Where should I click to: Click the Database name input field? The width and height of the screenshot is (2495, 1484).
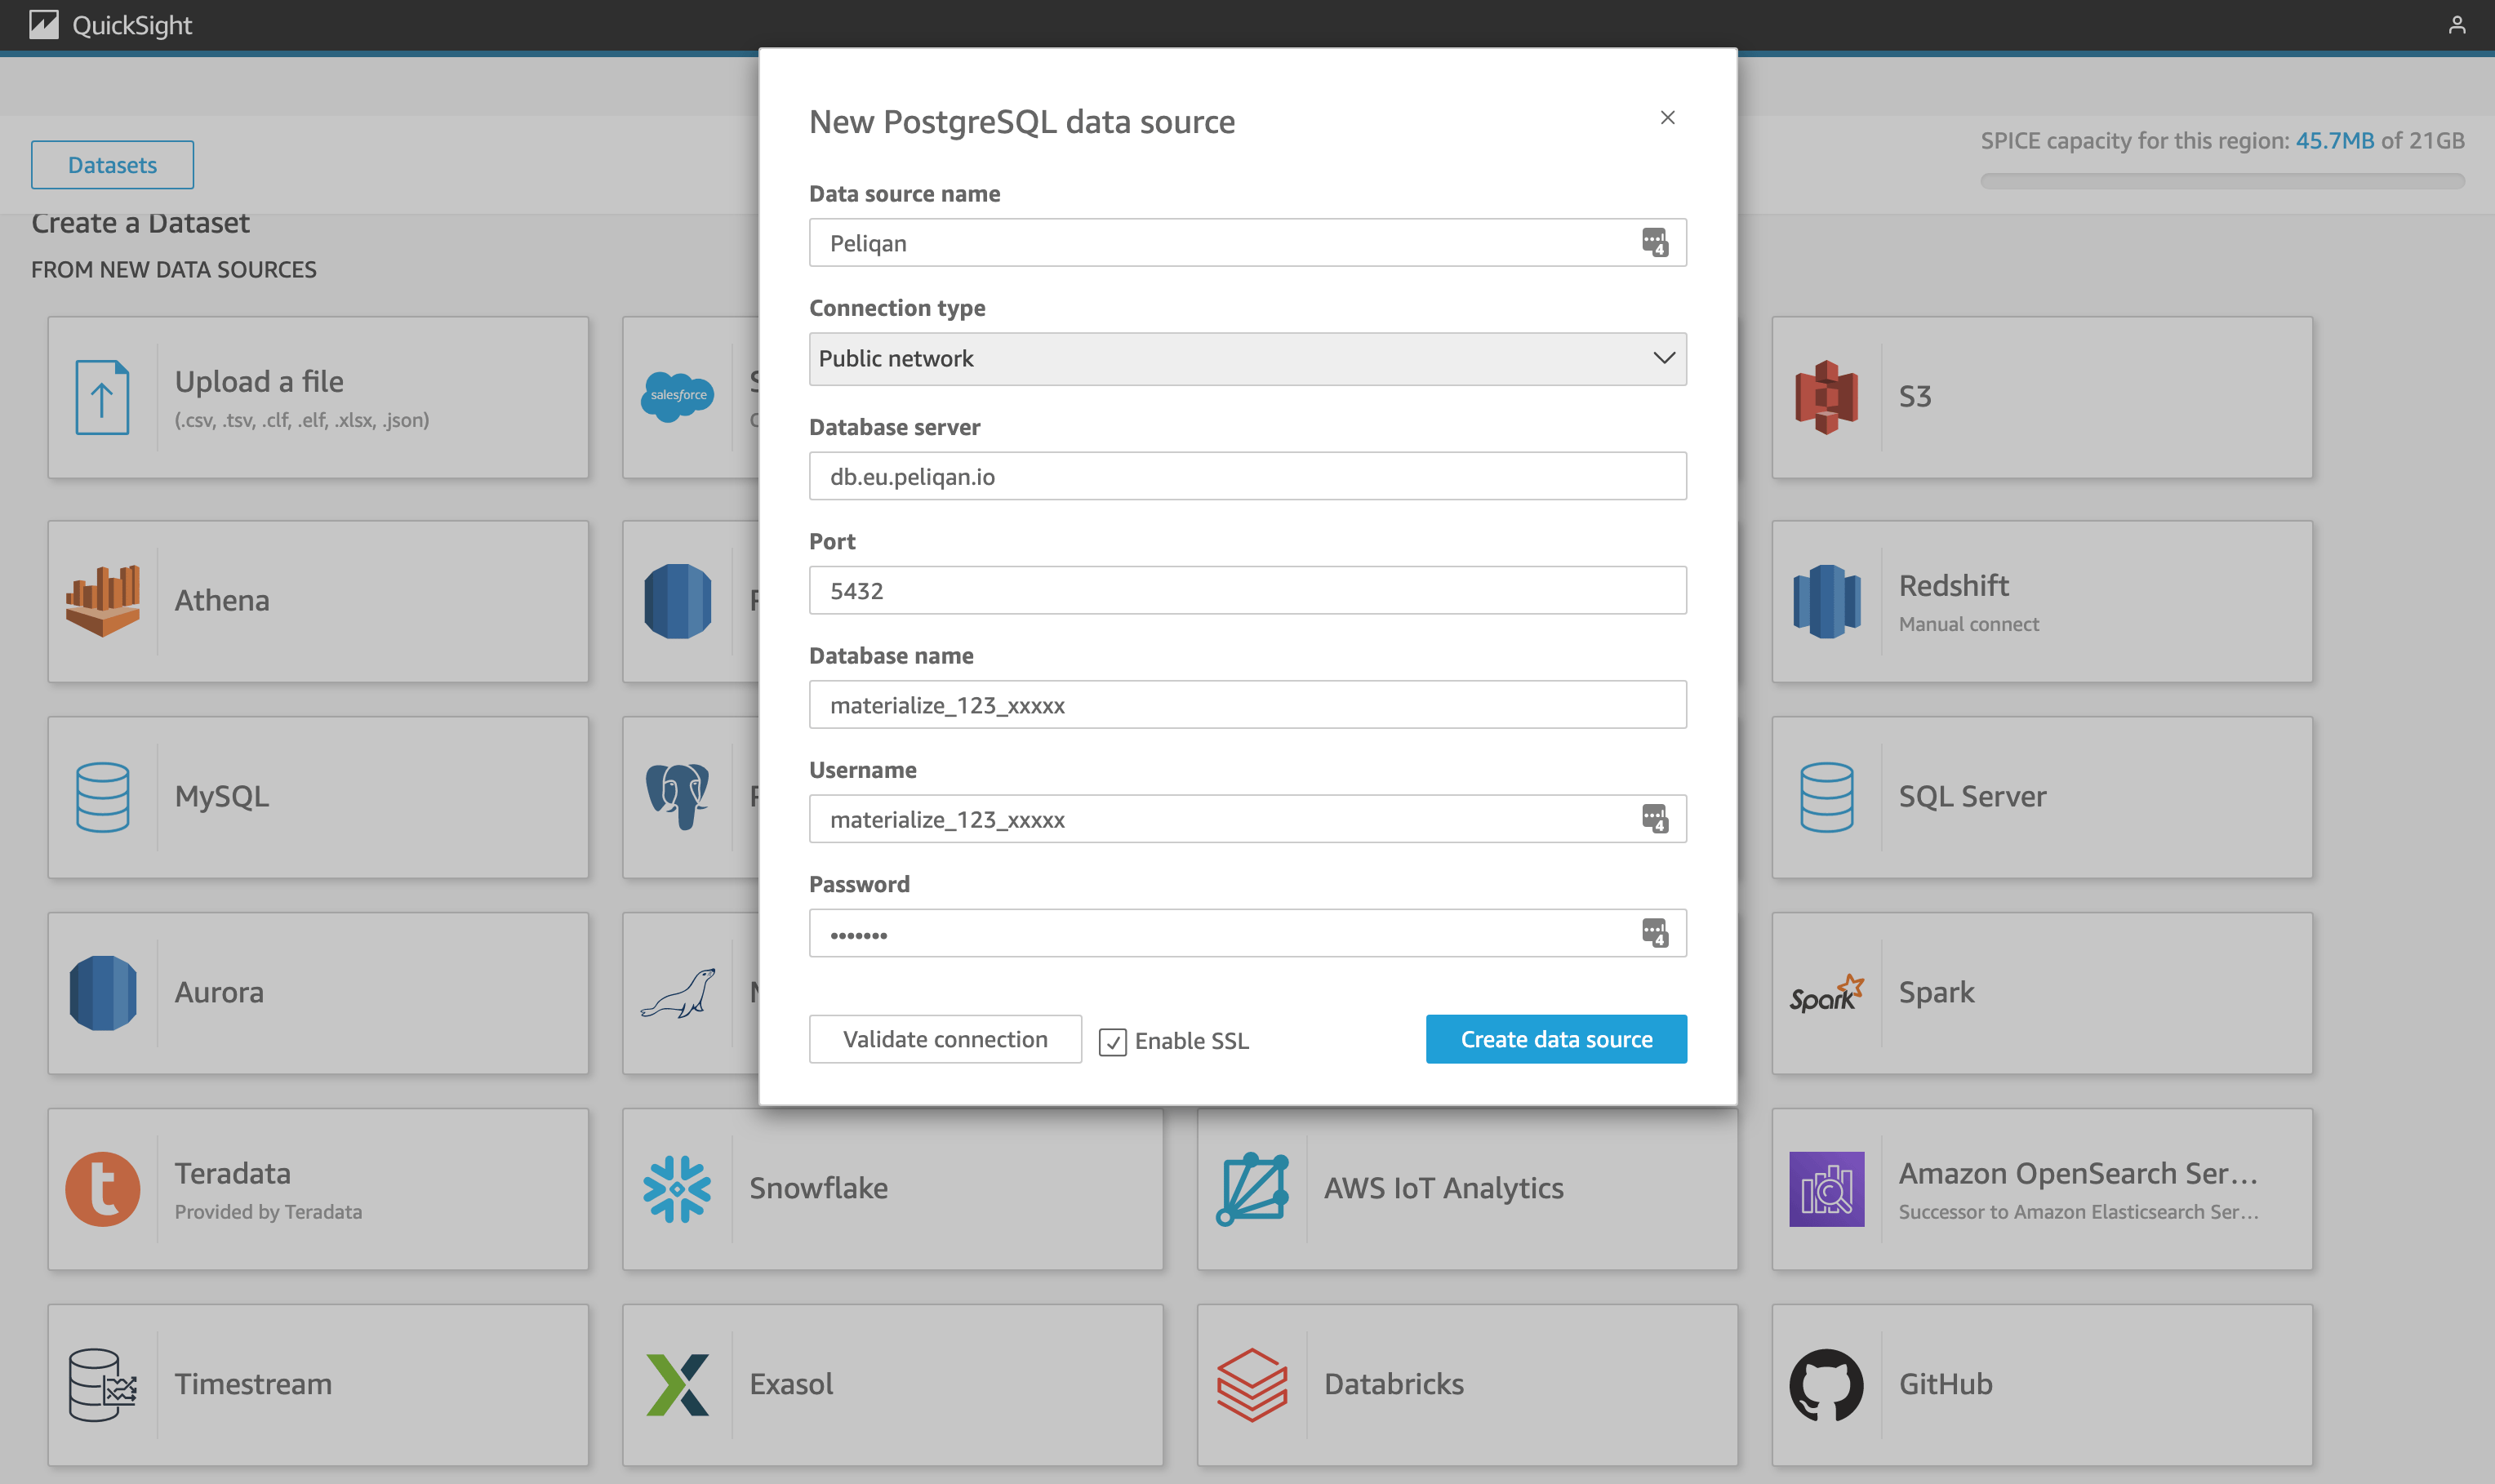click(1247, 705)
